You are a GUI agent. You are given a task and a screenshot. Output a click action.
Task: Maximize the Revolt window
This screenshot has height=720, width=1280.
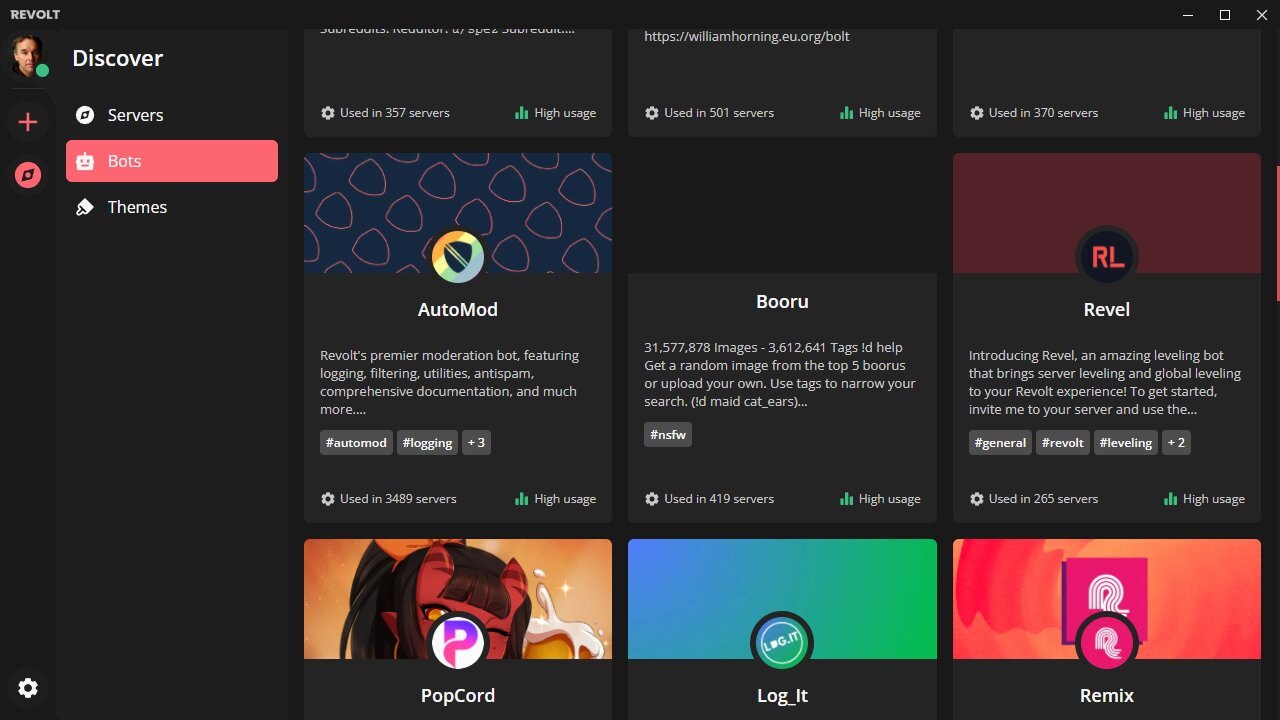(1224, 15)
